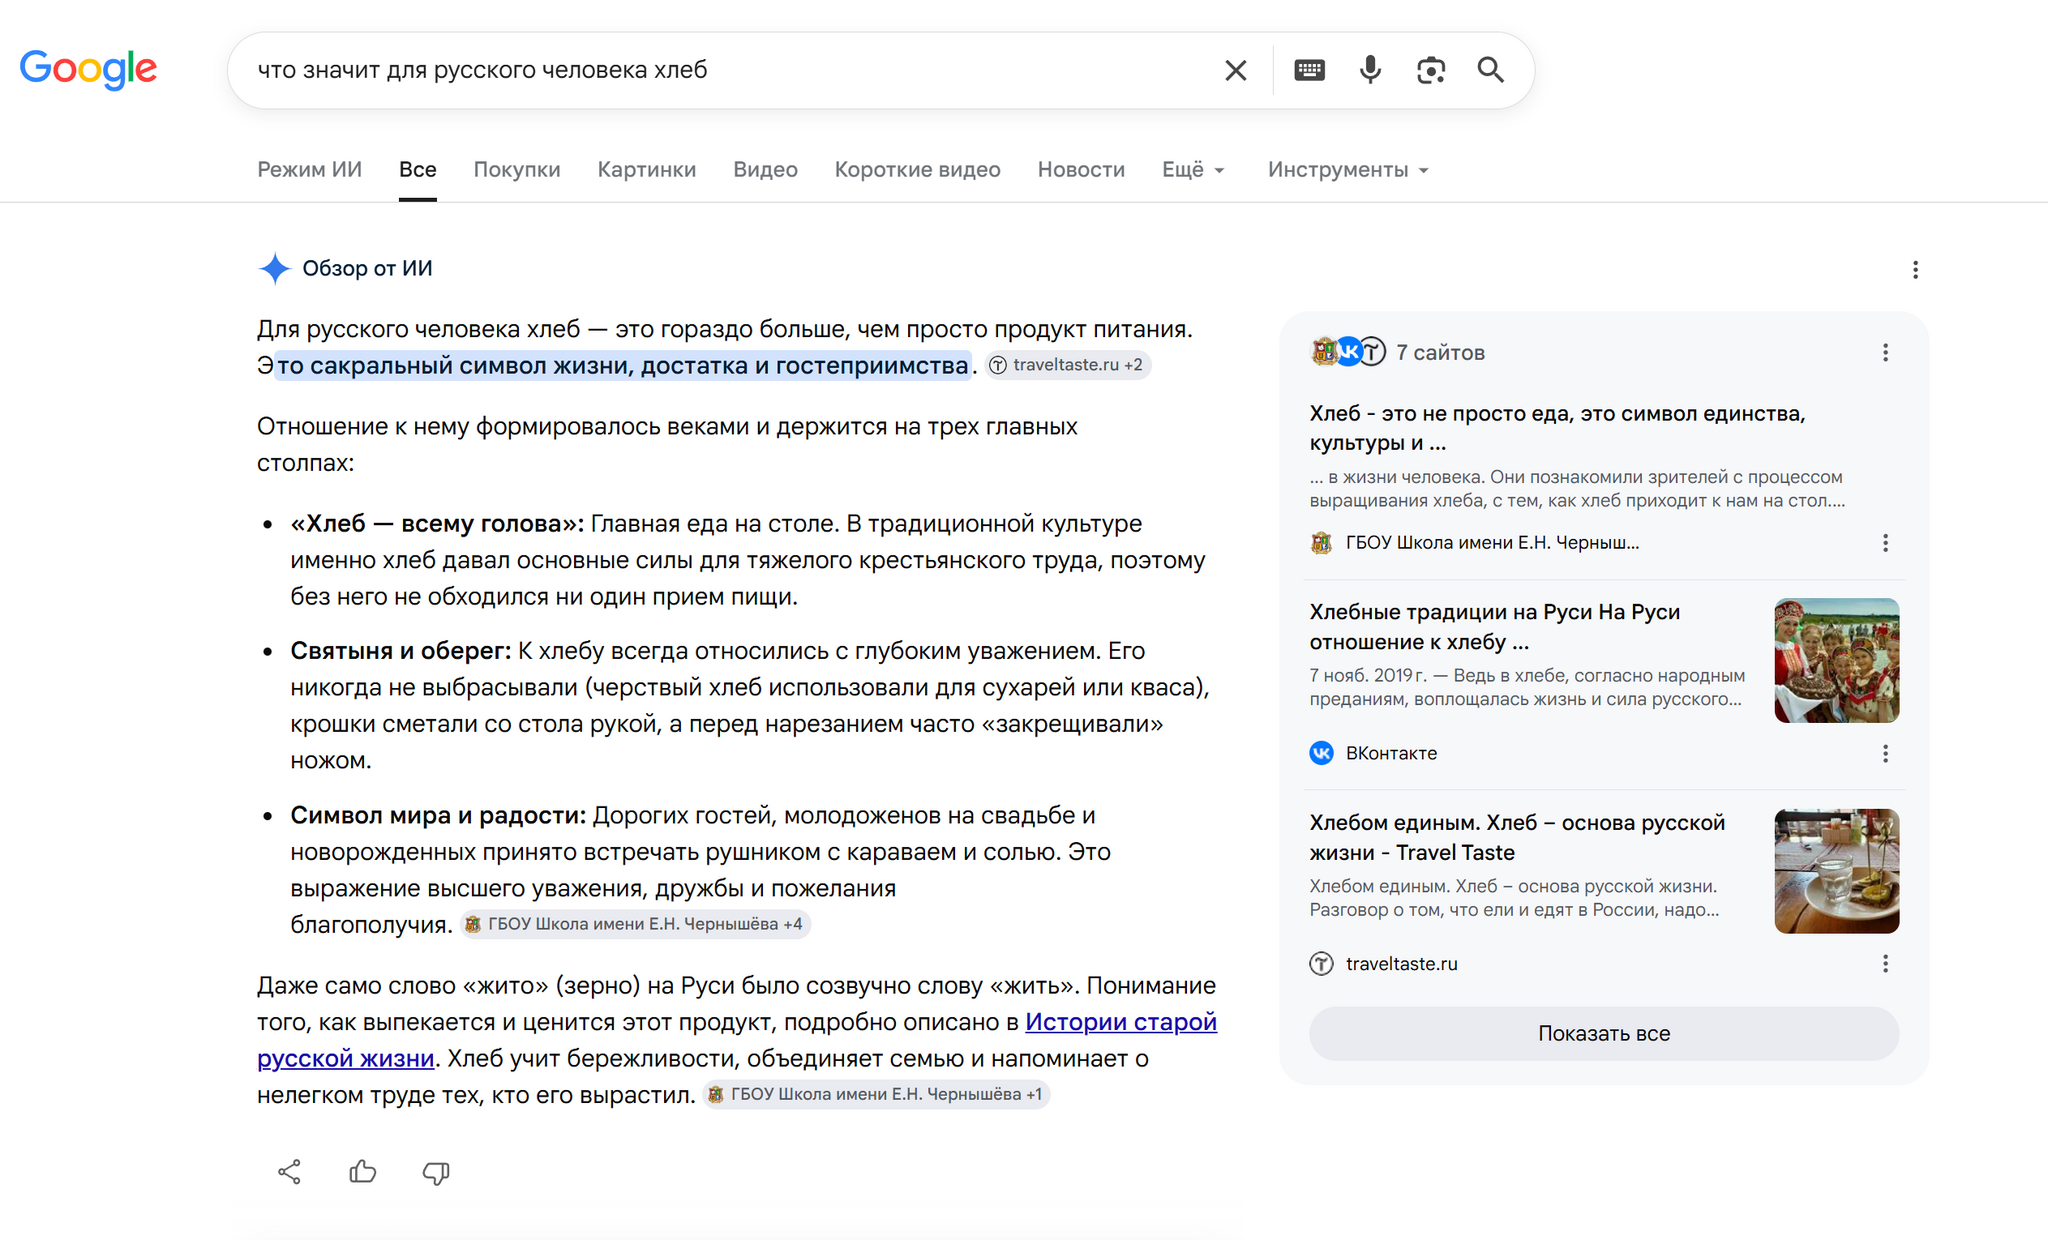
Task: Click the traveltaste.ru favicon icon
Action: coord(1321,964)
